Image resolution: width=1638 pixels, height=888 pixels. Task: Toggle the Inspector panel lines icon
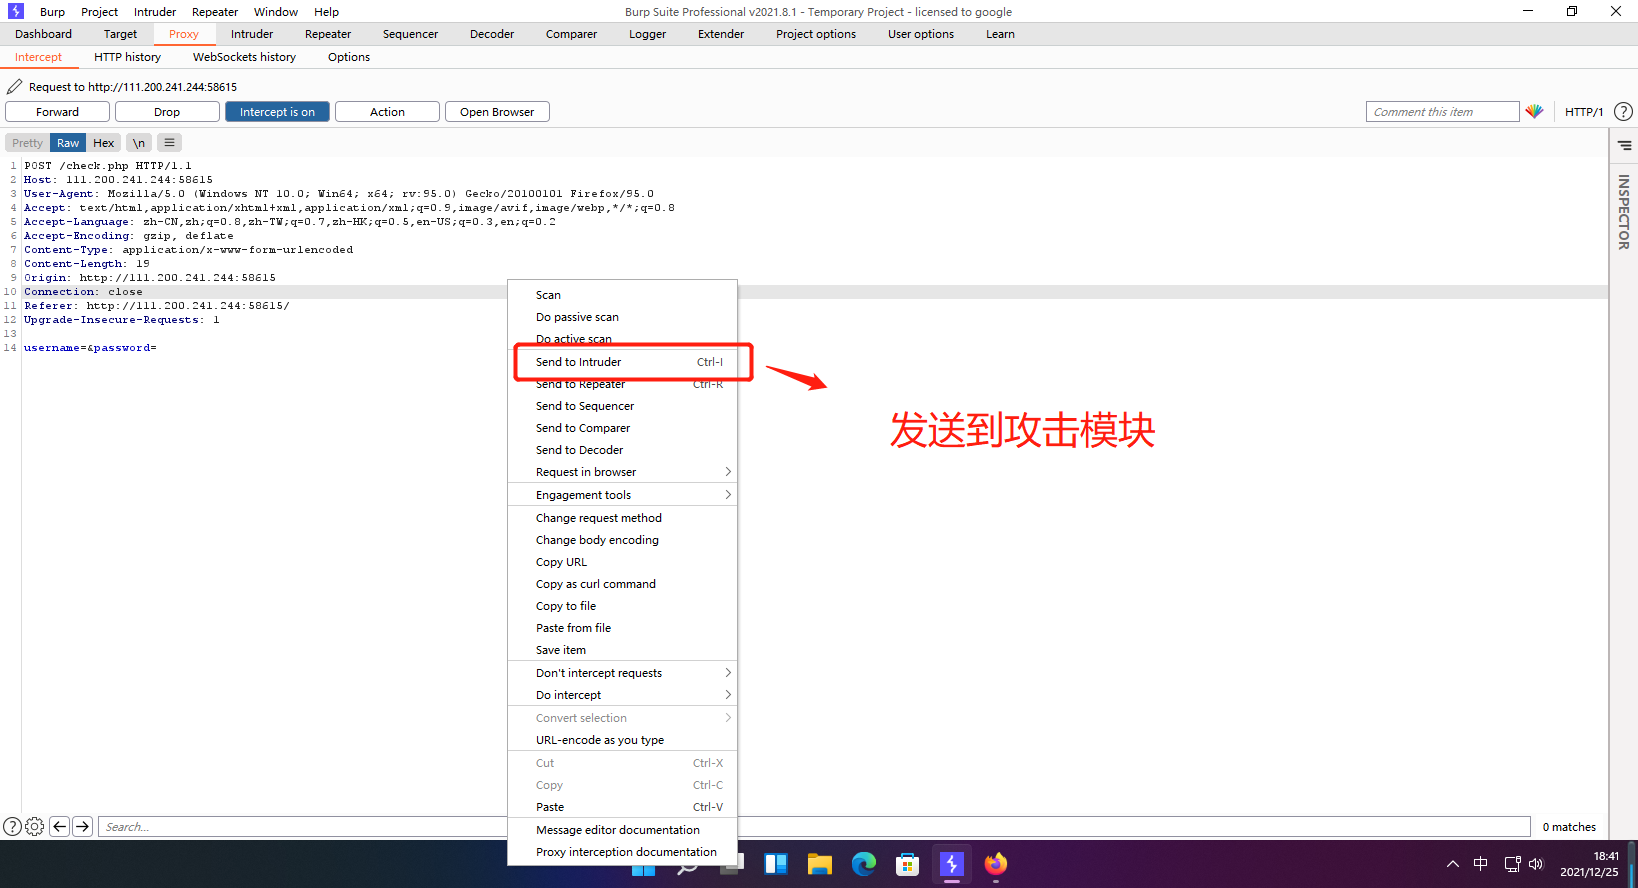[1624, 145]
